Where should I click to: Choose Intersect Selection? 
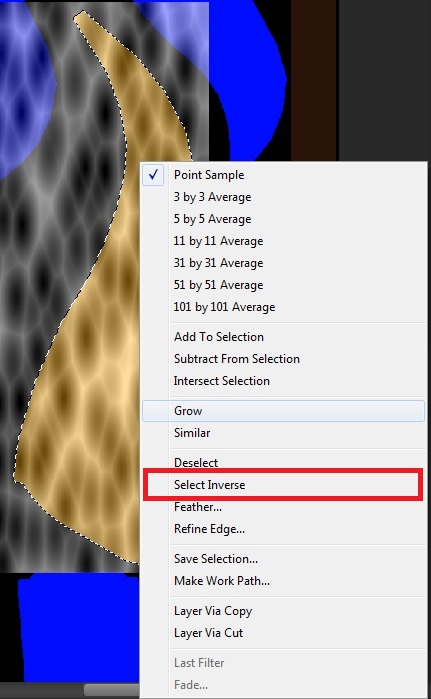click(283, 381)
